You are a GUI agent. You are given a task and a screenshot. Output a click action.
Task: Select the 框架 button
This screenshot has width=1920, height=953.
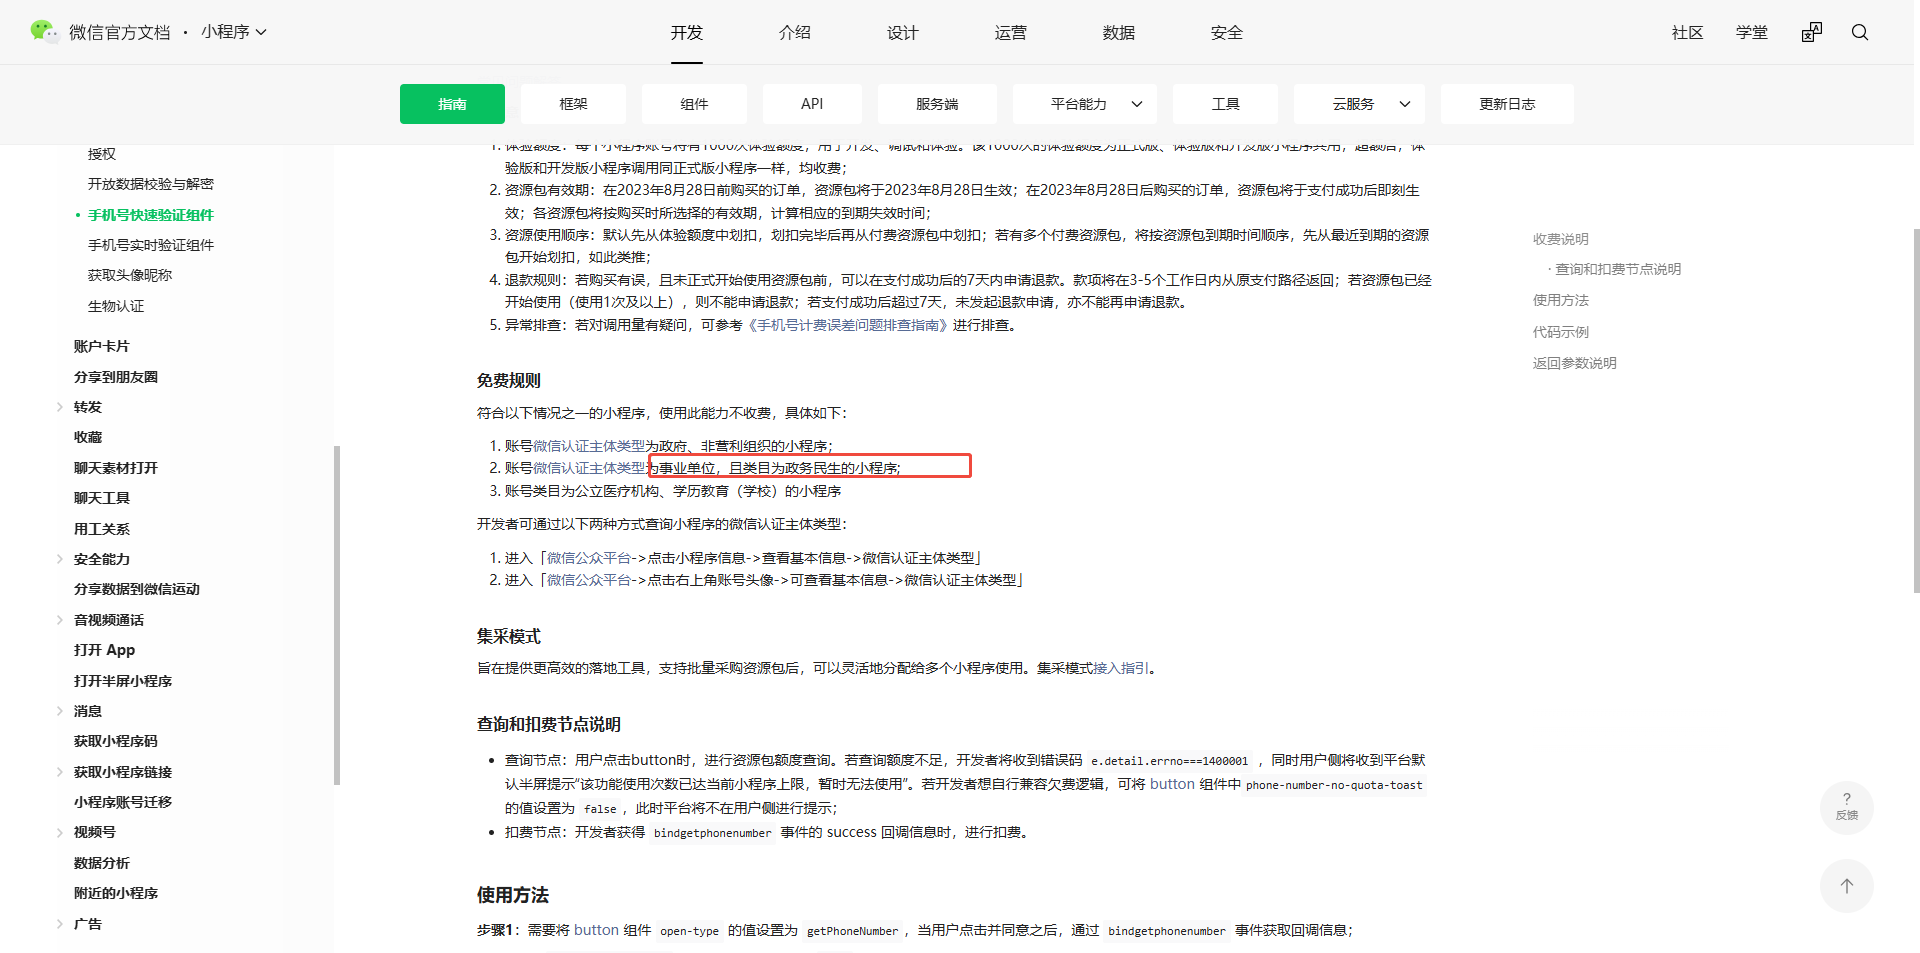(573, 104)
